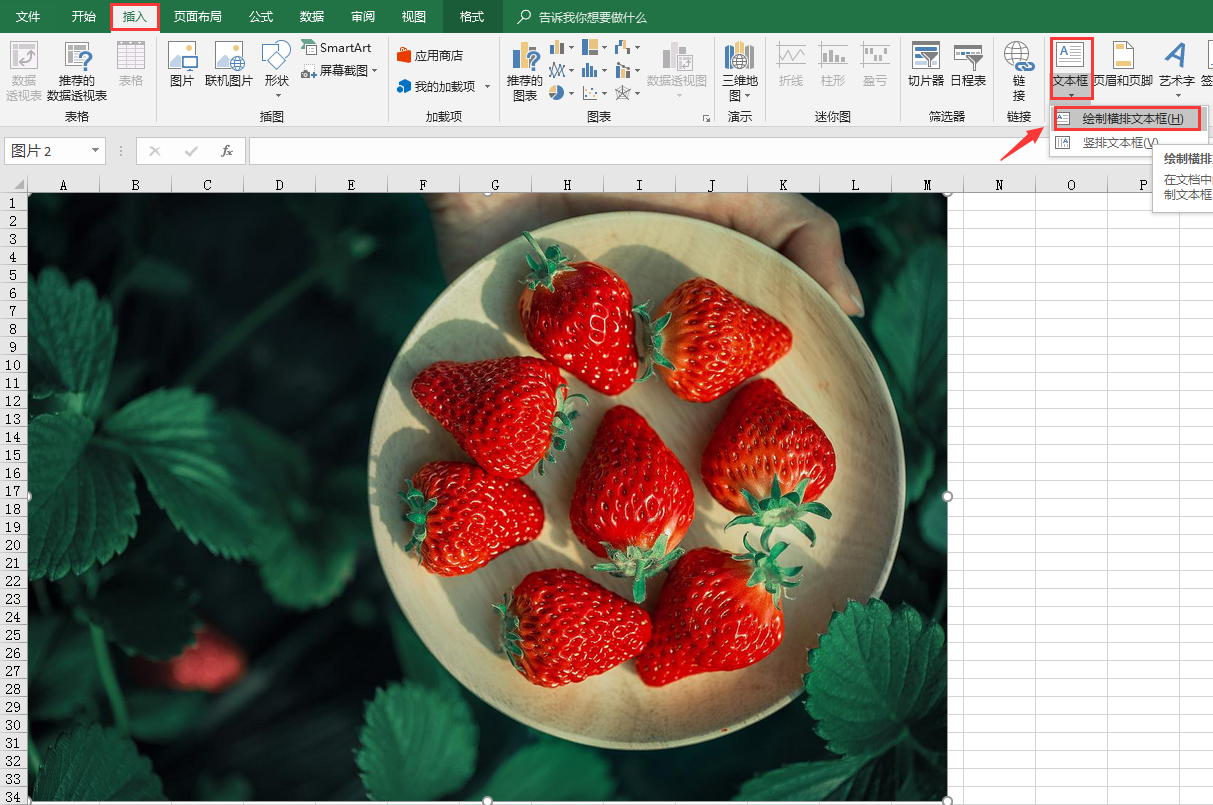The height and width of the screenshot is (805, 1213).
Task: Open the 应用商店 add-in store
Action: (x=430, y=56)
